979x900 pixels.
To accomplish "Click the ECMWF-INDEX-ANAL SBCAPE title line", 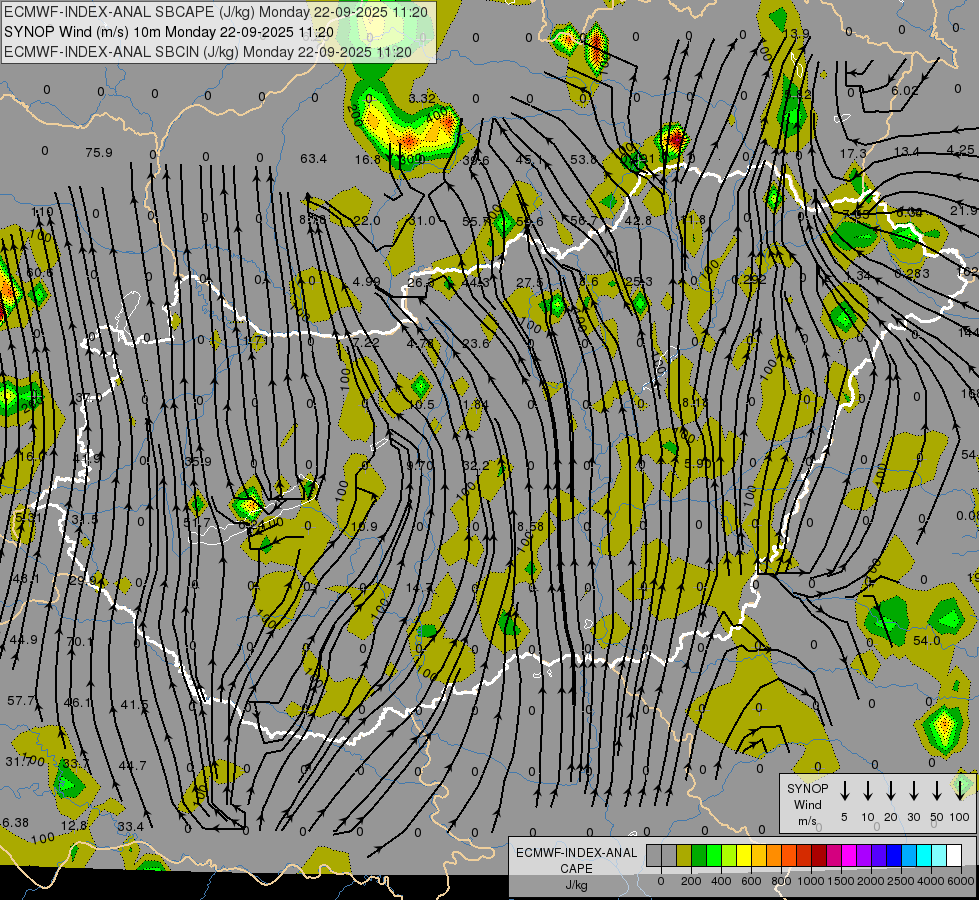I will point(216,13).
